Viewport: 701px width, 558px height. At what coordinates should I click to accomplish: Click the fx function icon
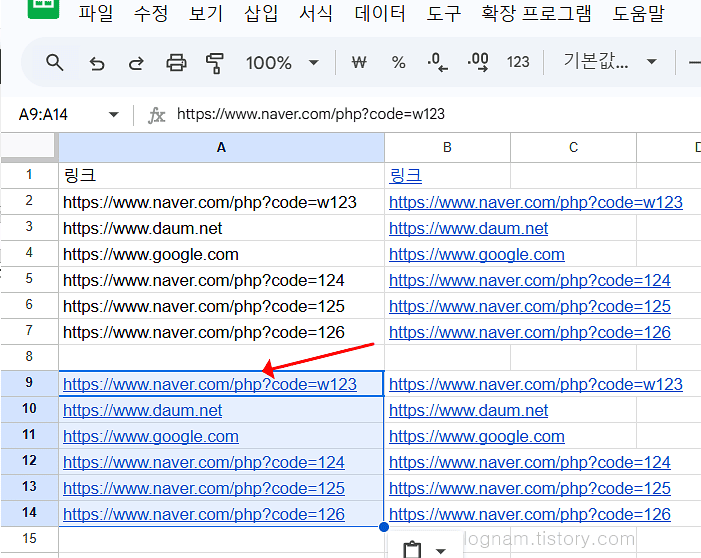click(156, 115)
